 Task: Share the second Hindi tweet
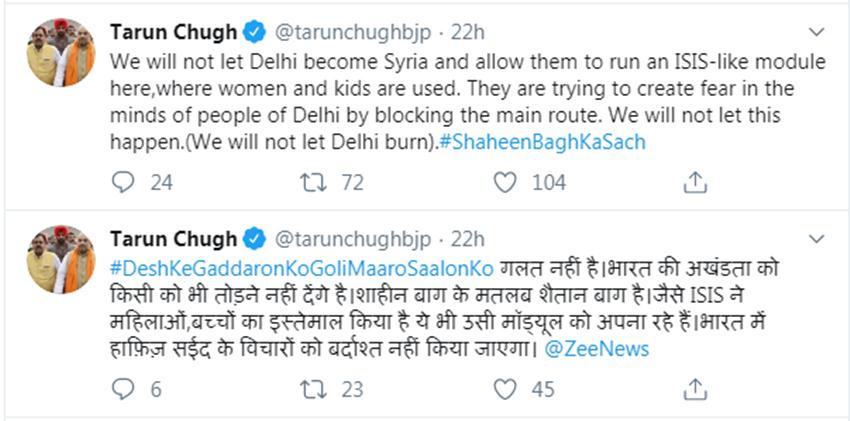pyautogui.click(x=694, y=389)
